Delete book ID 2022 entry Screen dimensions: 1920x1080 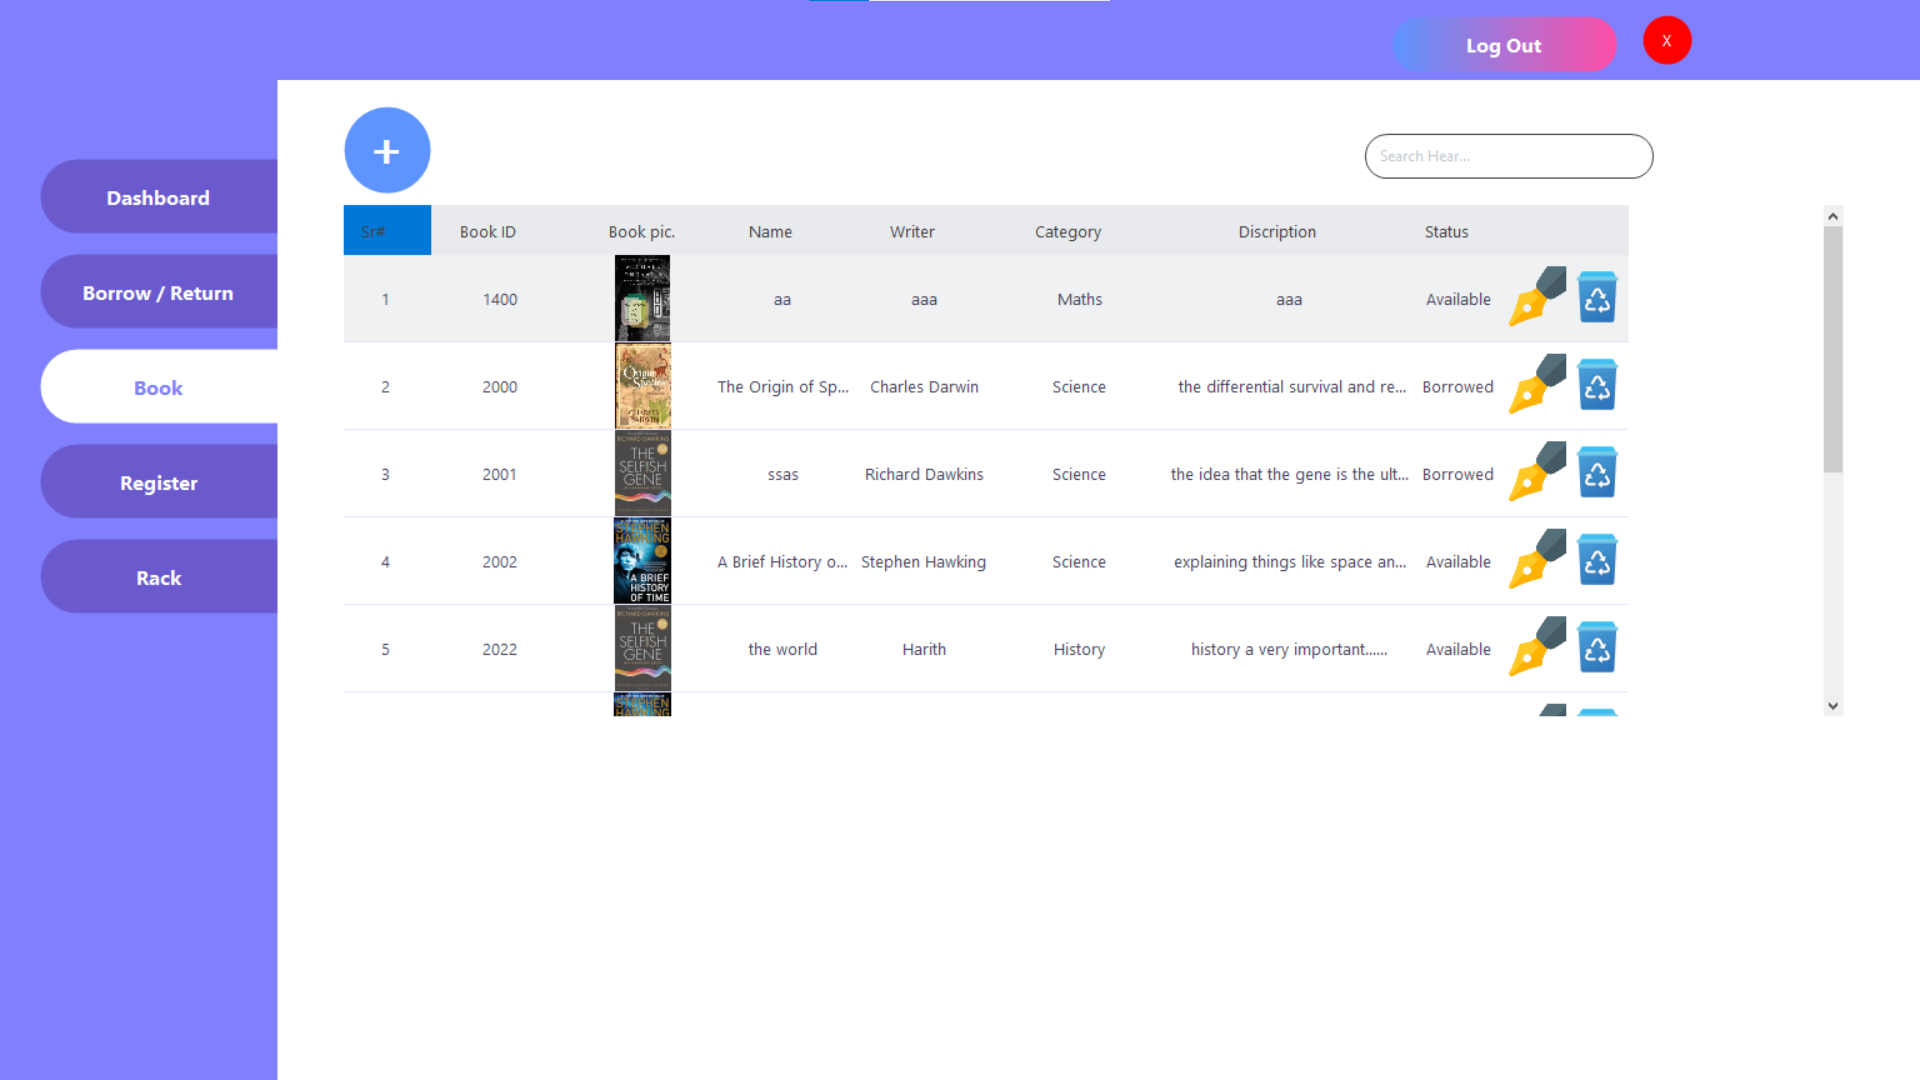point(1597,647)
